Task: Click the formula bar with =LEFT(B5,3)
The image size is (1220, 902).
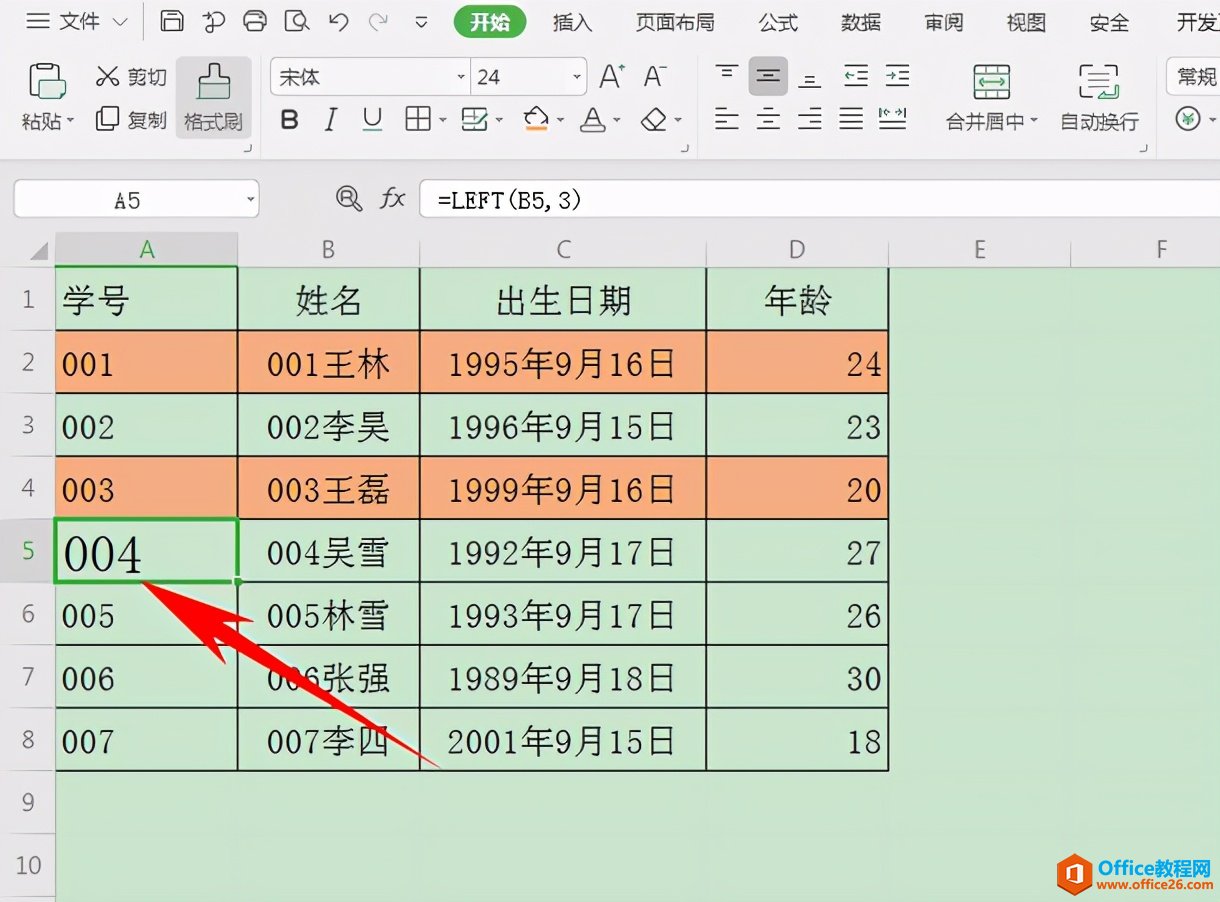Action: pos(820,199)
